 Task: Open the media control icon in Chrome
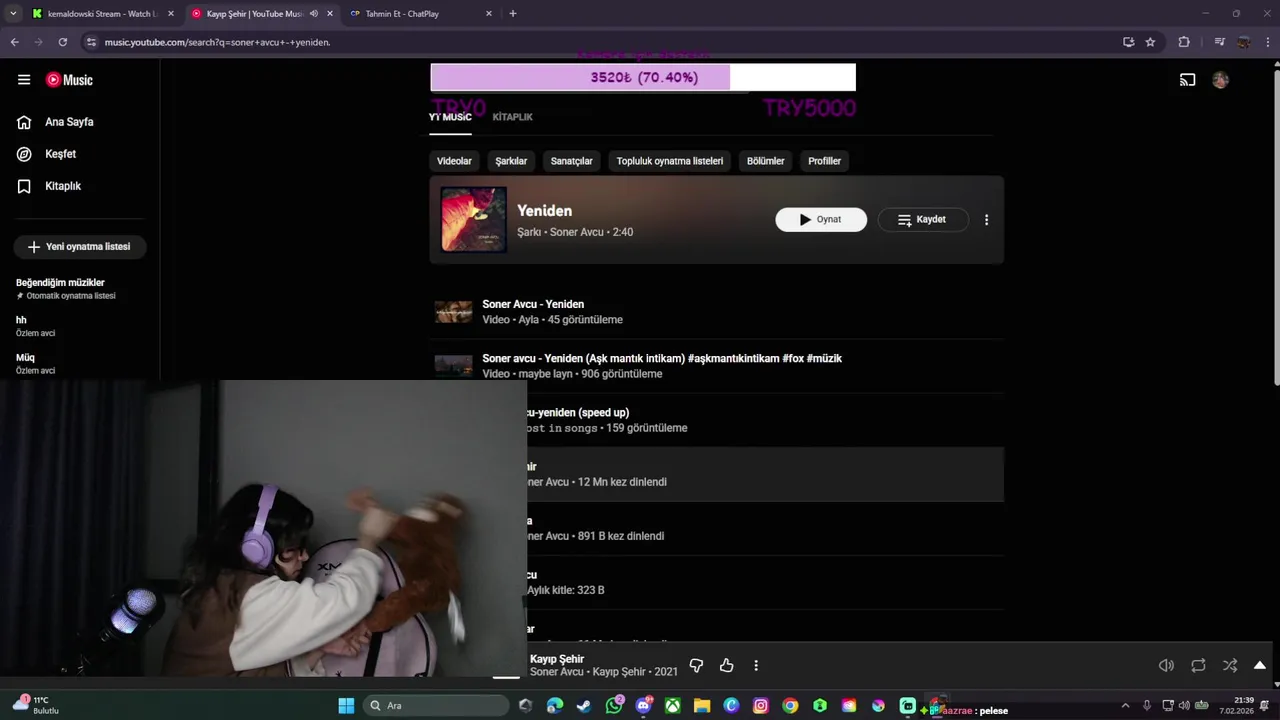(x=1219, y=42)
